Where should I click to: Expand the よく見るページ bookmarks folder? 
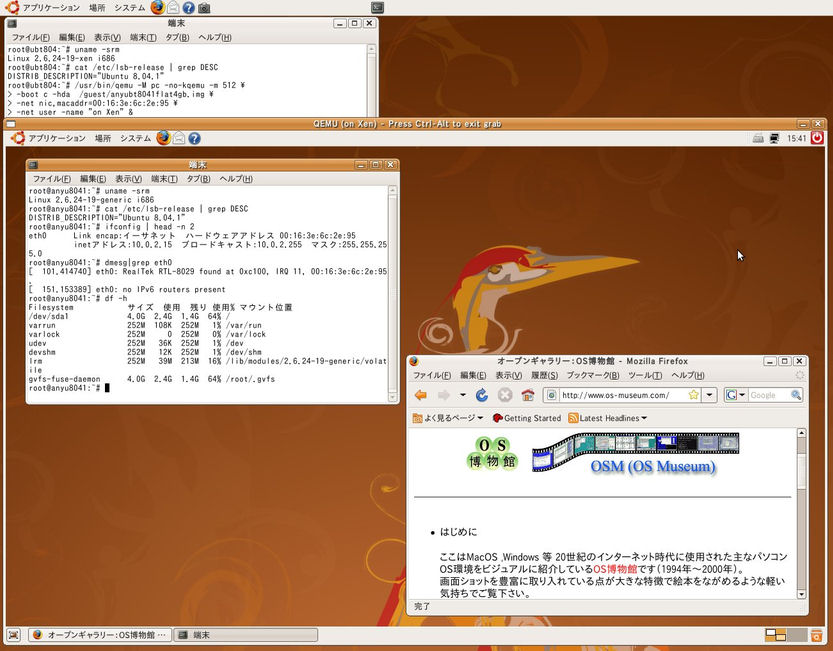pos(448,418)
